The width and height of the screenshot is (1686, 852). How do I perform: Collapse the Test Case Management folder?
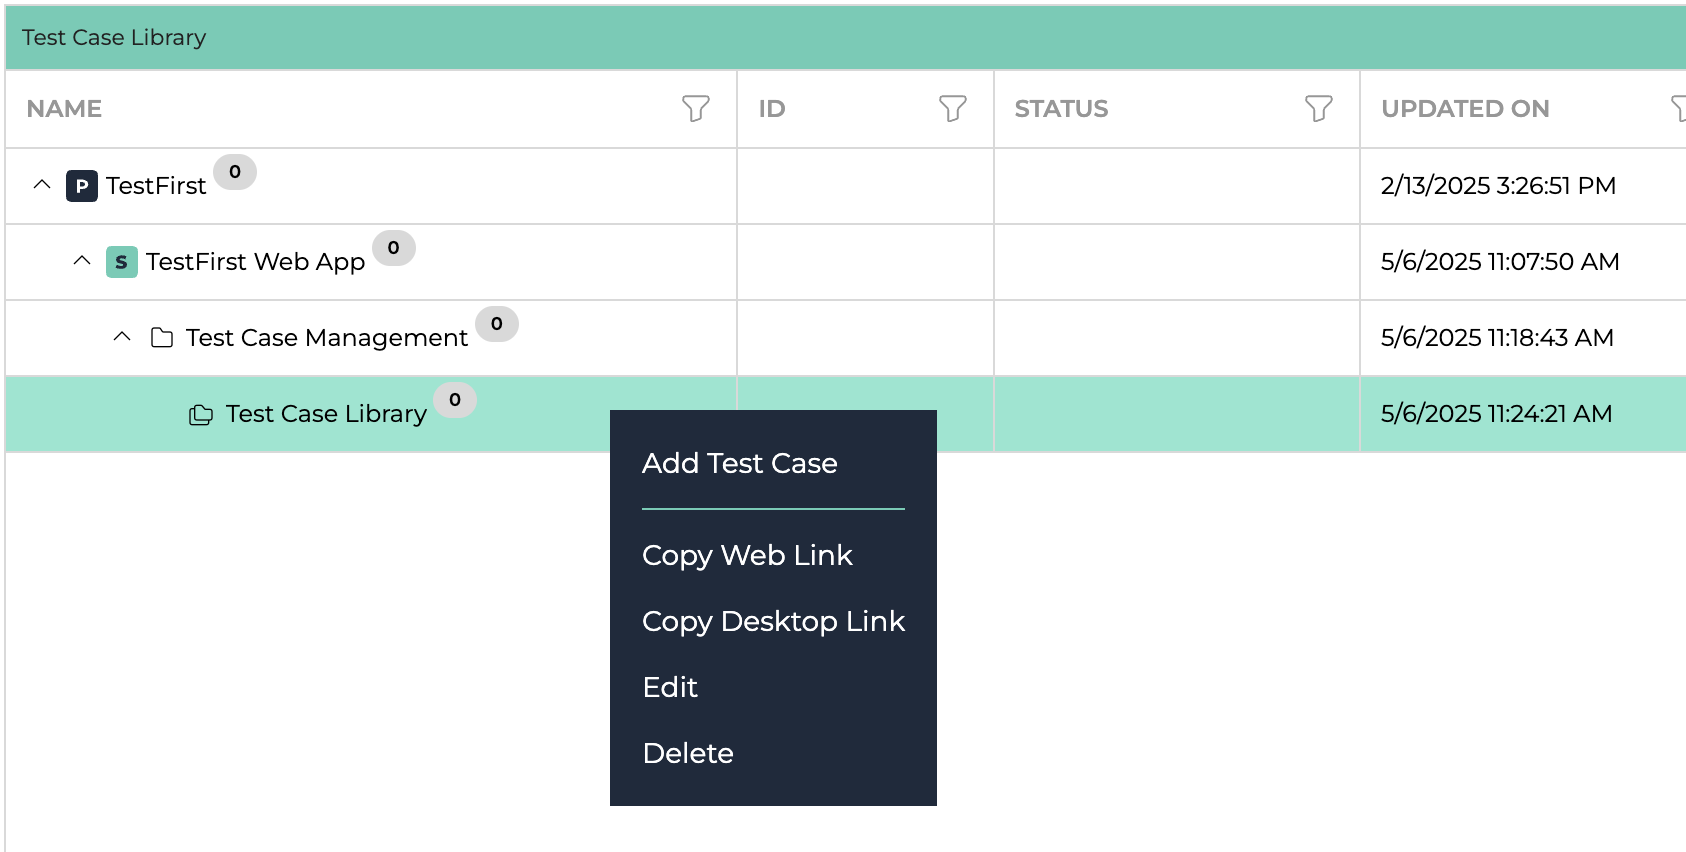pos(122,337)
